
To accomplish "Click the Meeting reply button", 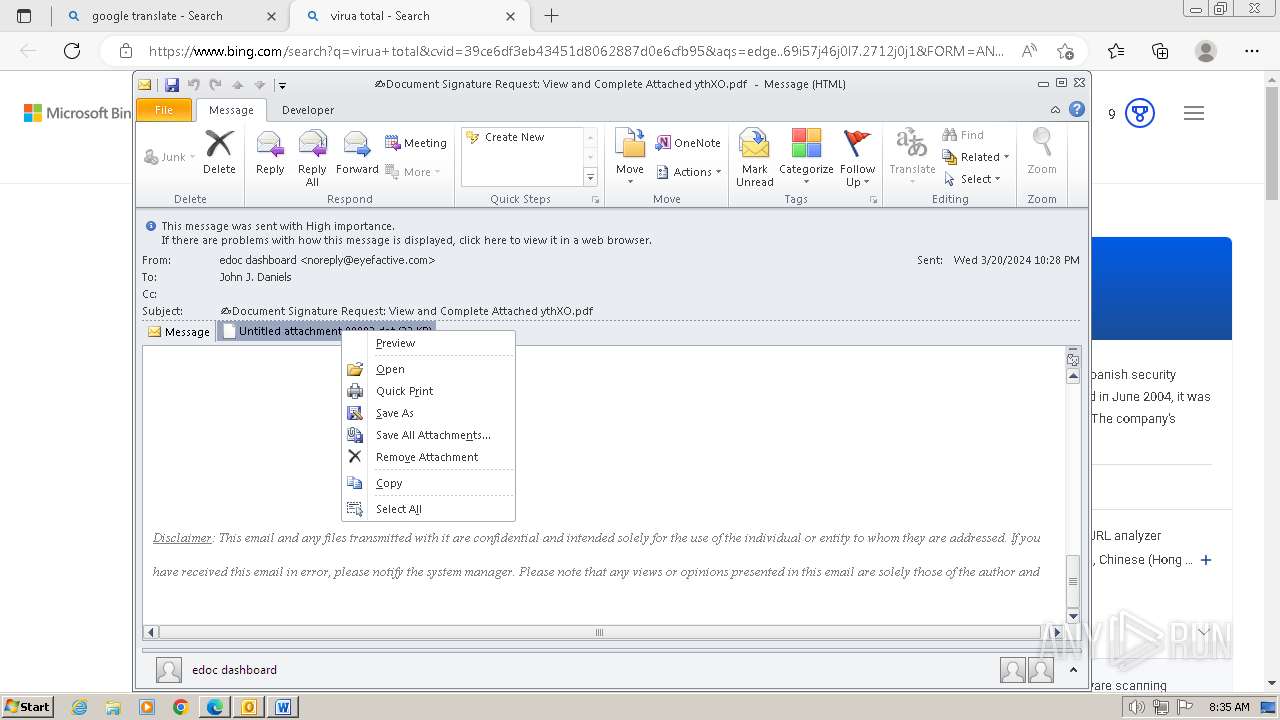I will (x=416, y=143).
